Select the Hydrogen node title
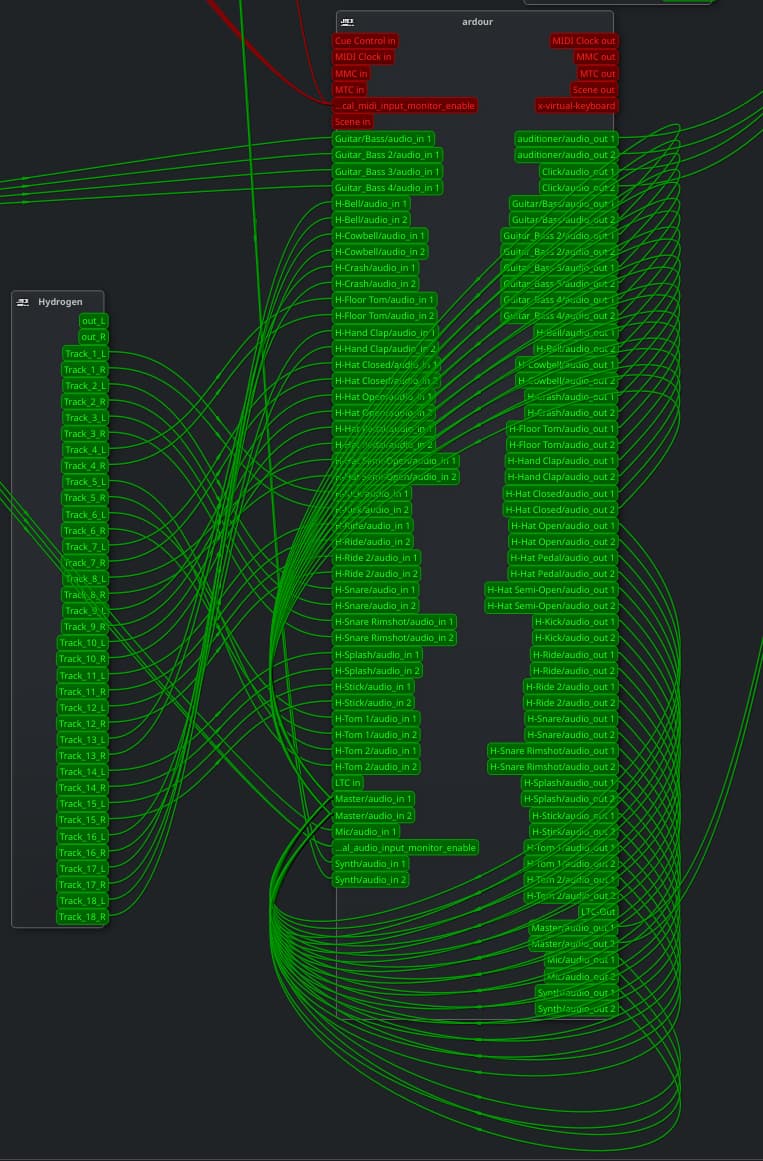Viewport: 763px width, 1161px height. point(60,302)
